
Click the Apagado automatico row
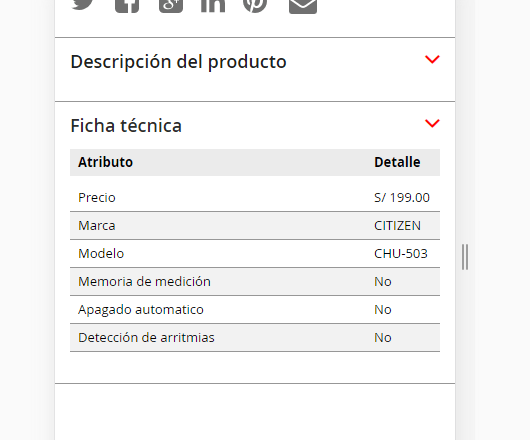pyautogui.click(x=255, y=310)
